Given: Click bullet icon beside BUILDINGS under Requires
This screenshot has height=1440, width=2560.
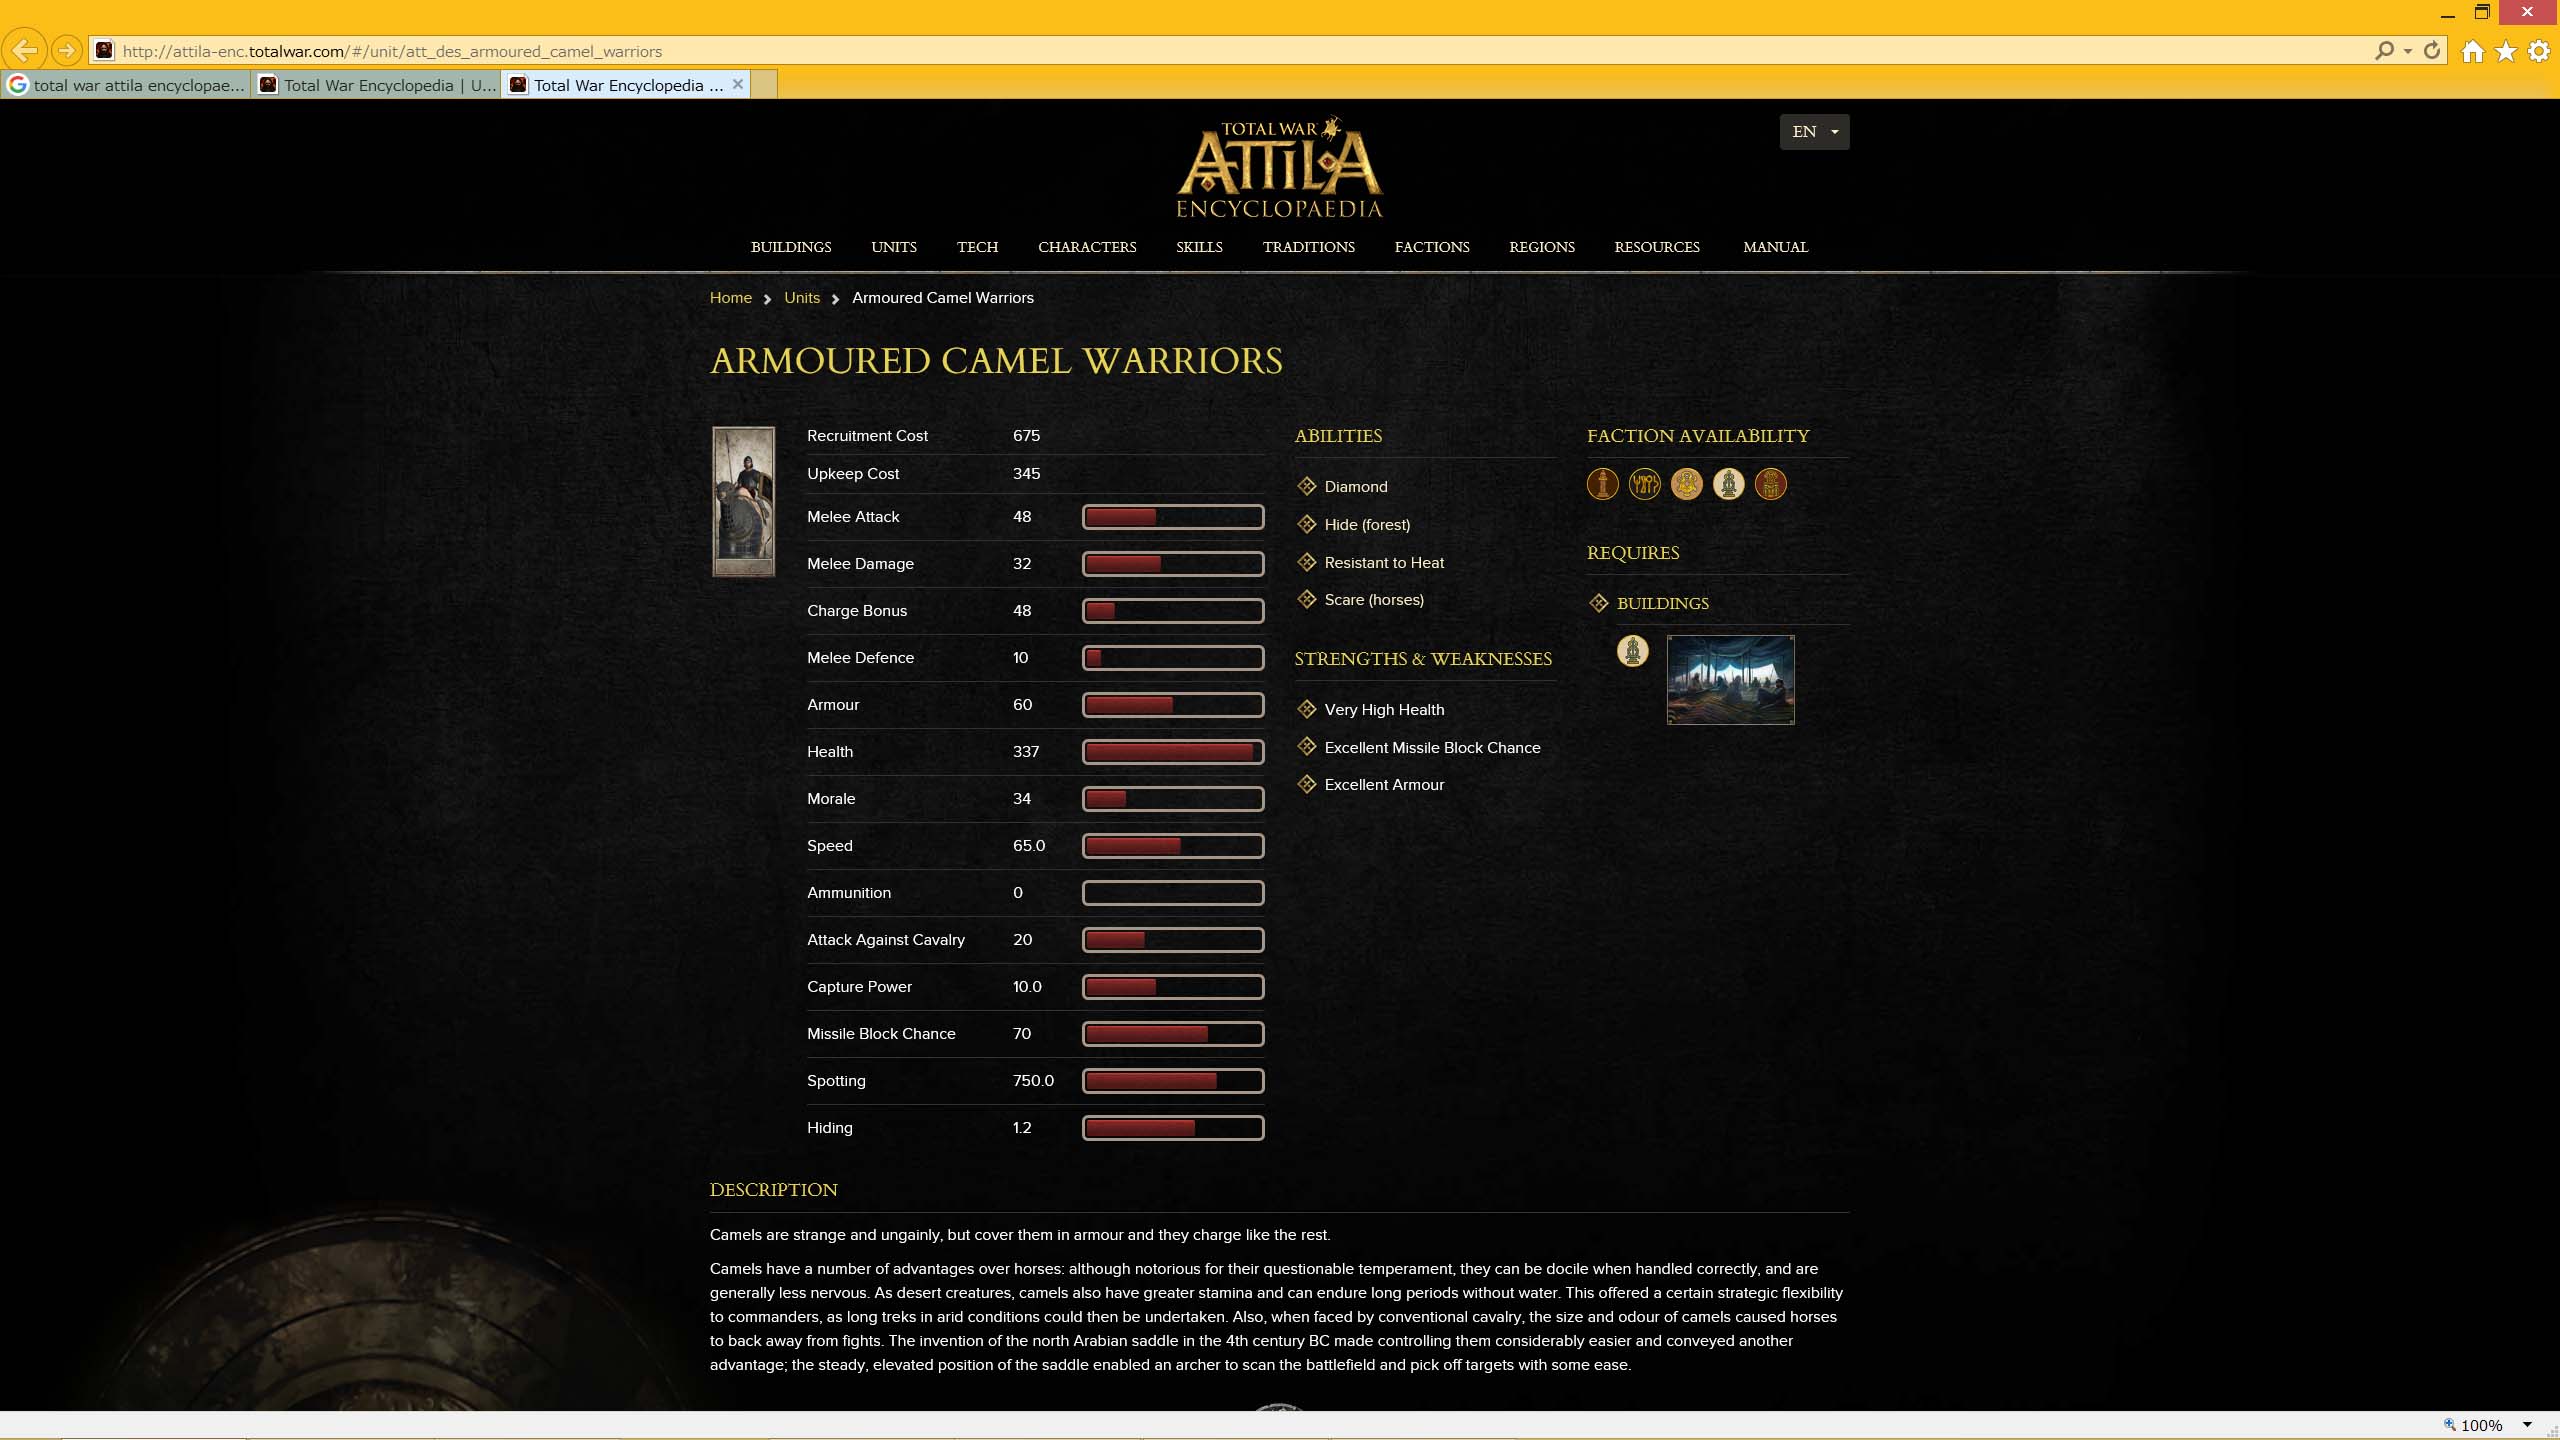Looking at the screenshot, I should pos(1598,603).
